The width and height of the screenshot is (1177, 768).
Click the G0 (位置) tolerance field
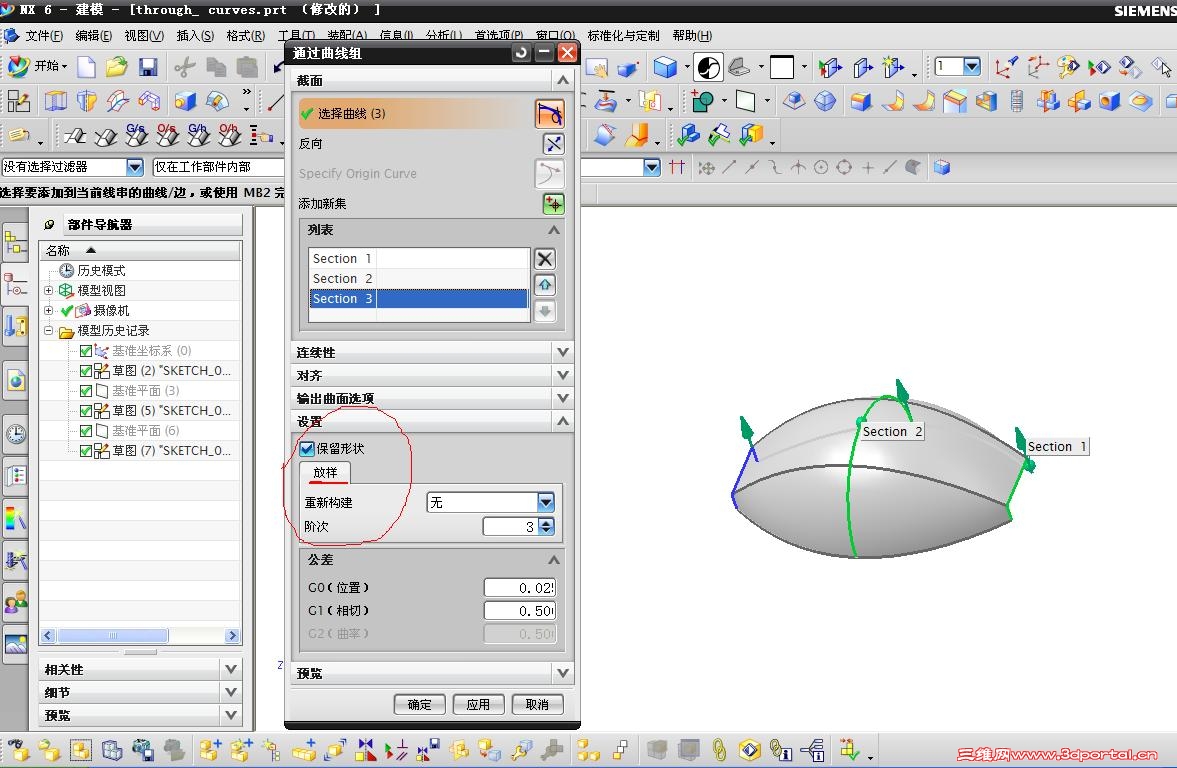click(519, 588)
